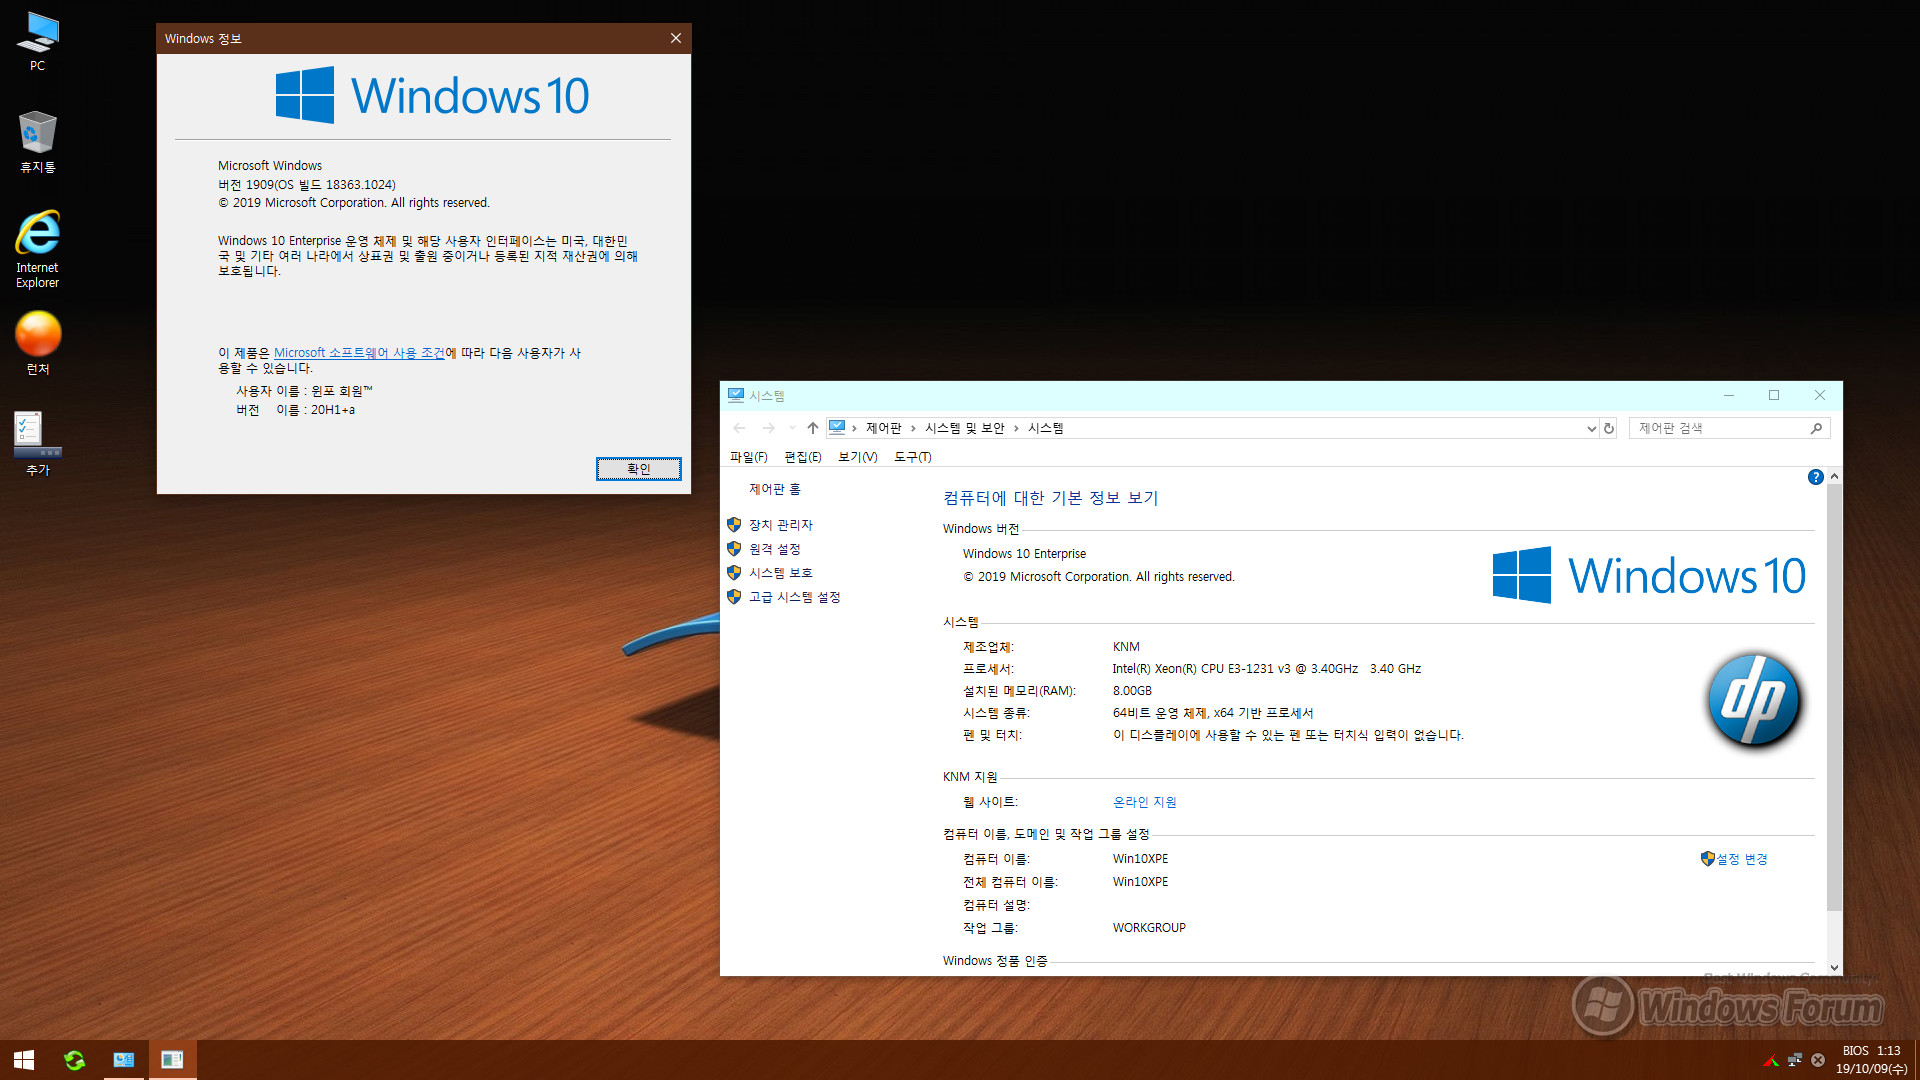
Task: Click the 제어판 breadcrumb
Action: (x=883, y=428)
